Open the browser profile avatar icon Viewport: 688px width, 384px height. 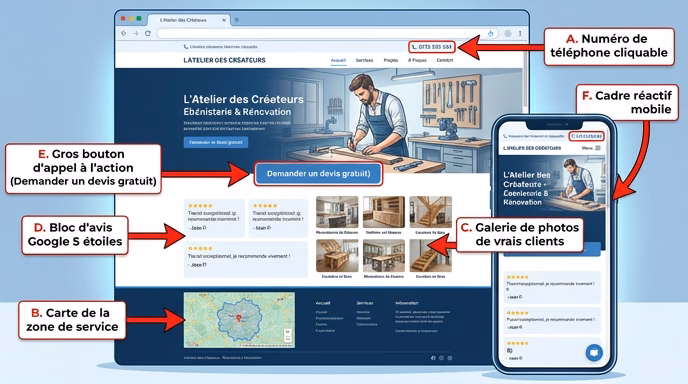click(508, 33)
